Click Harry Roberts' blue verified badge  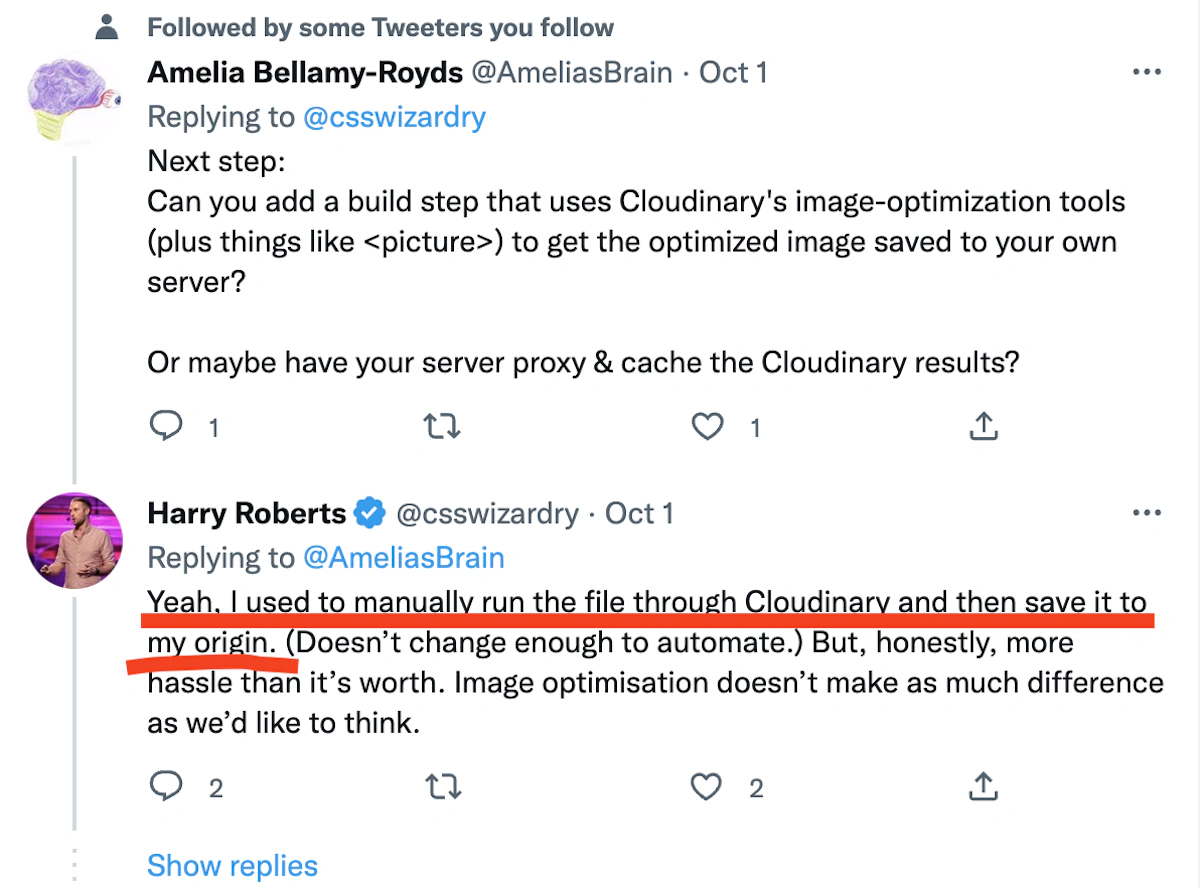pos(370,514)
